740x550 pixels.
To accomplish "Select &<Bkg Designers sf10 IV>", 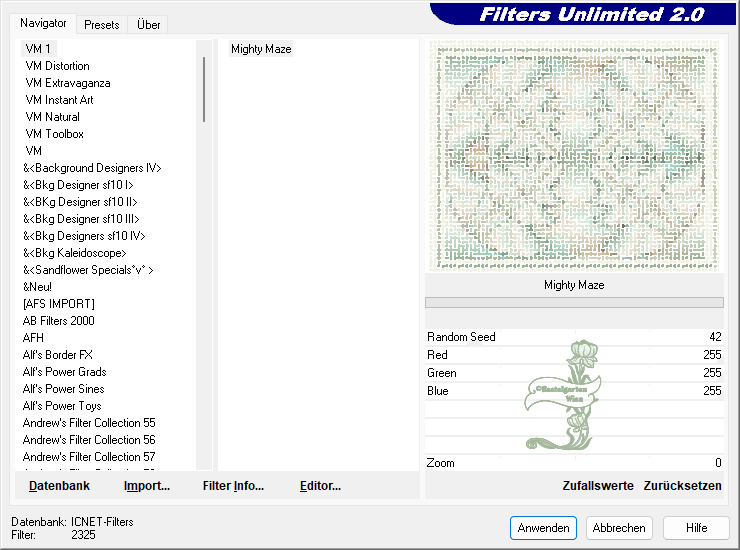I will pos(84,236).
